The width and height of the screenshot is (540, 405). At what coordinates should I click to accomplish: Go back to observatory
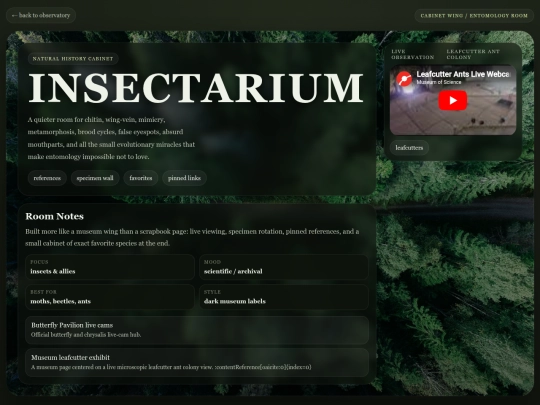(x=41, y=15)
